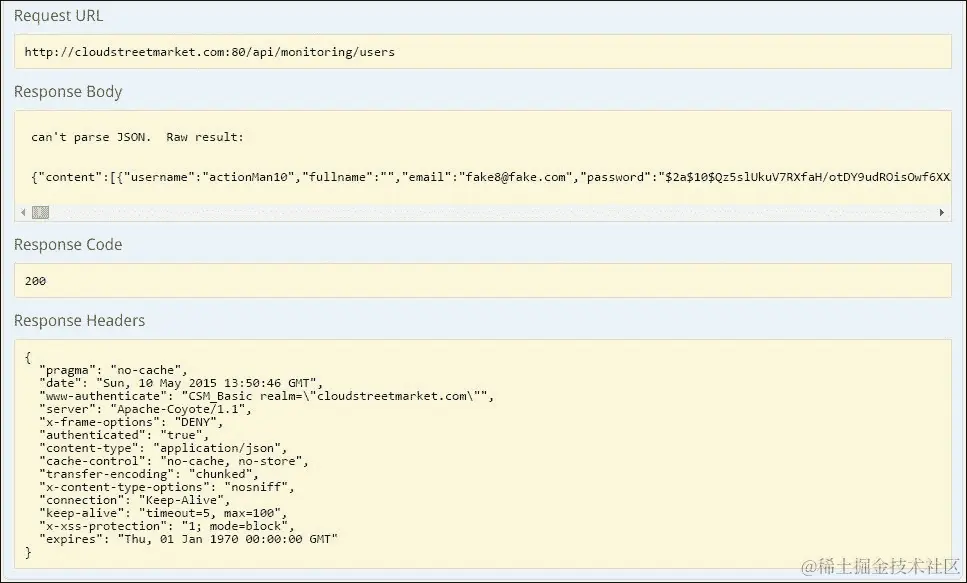This screenshot has width=967, height=583.
Task: Click the "pragma": "no-cache" header line
Action: point(113,370)
